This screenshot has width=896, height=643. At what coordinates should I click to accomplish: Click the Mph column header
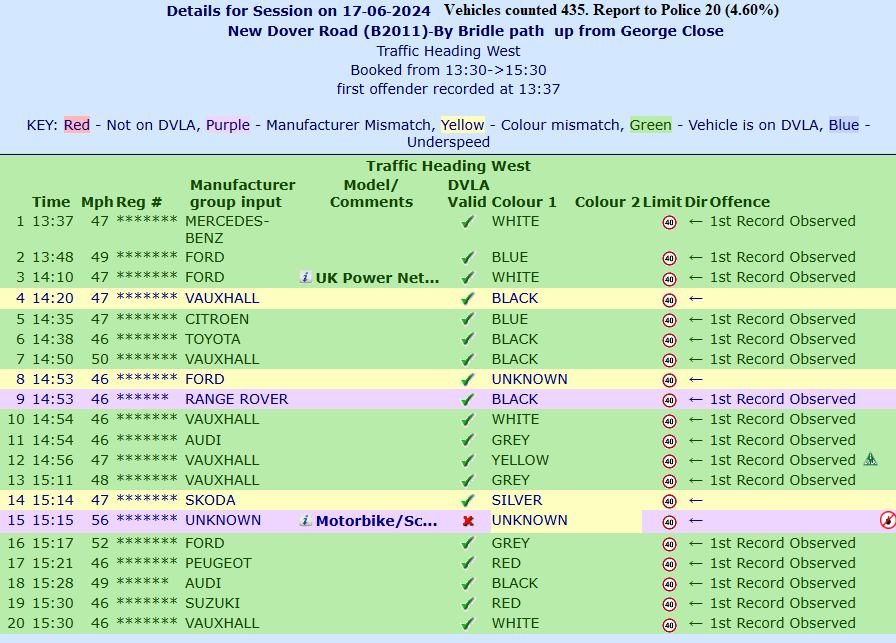97,202
